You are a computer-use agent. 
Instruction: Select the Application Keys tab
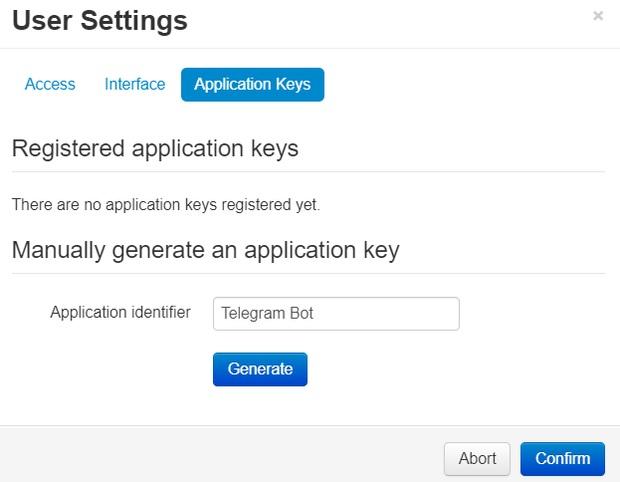tap(252, 85)
